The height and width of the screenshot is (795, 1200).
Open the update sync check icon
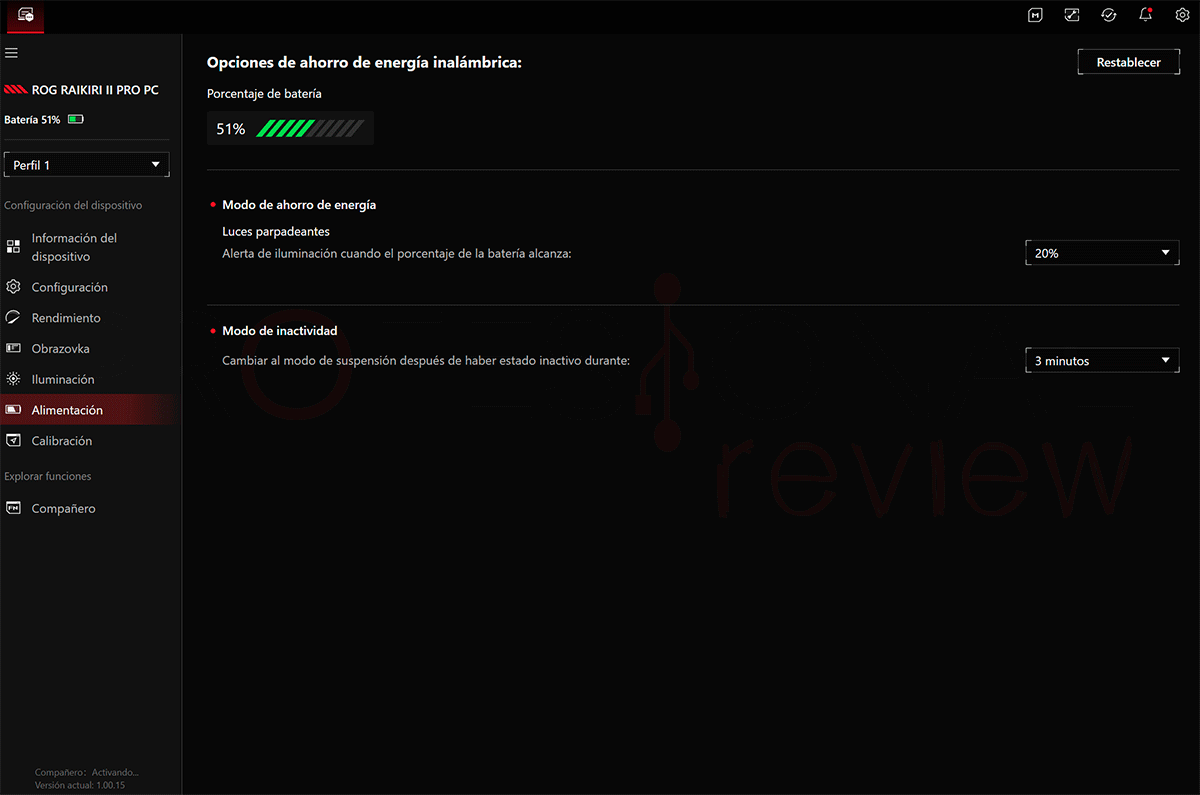(1109, 15)
